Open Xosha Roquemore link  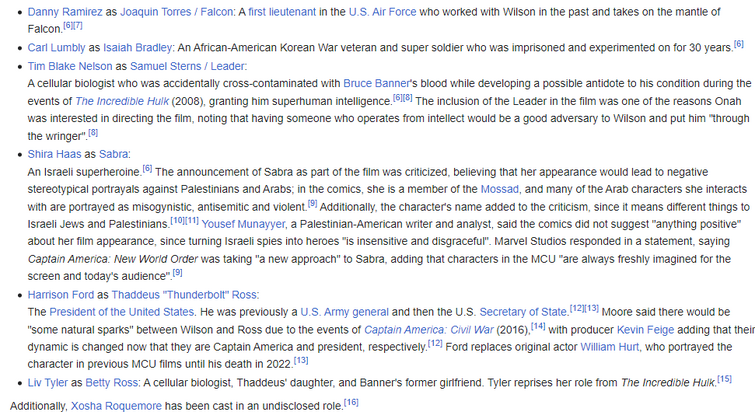click(x=116, y=406)
